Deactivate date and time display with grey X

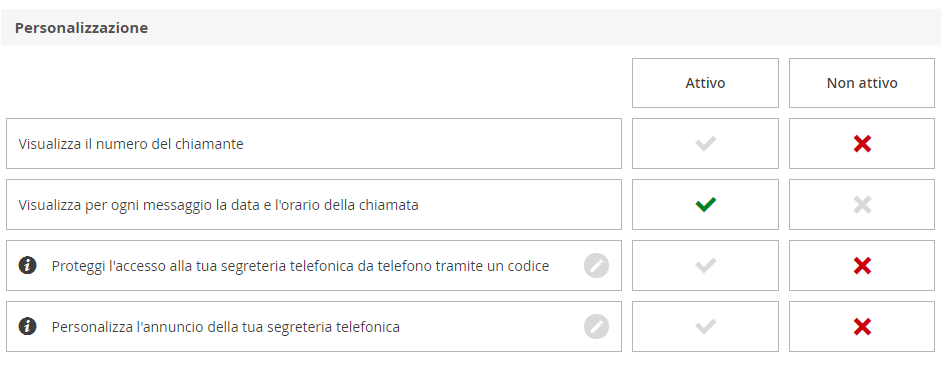pyautogui.click(x=862, y=204)
